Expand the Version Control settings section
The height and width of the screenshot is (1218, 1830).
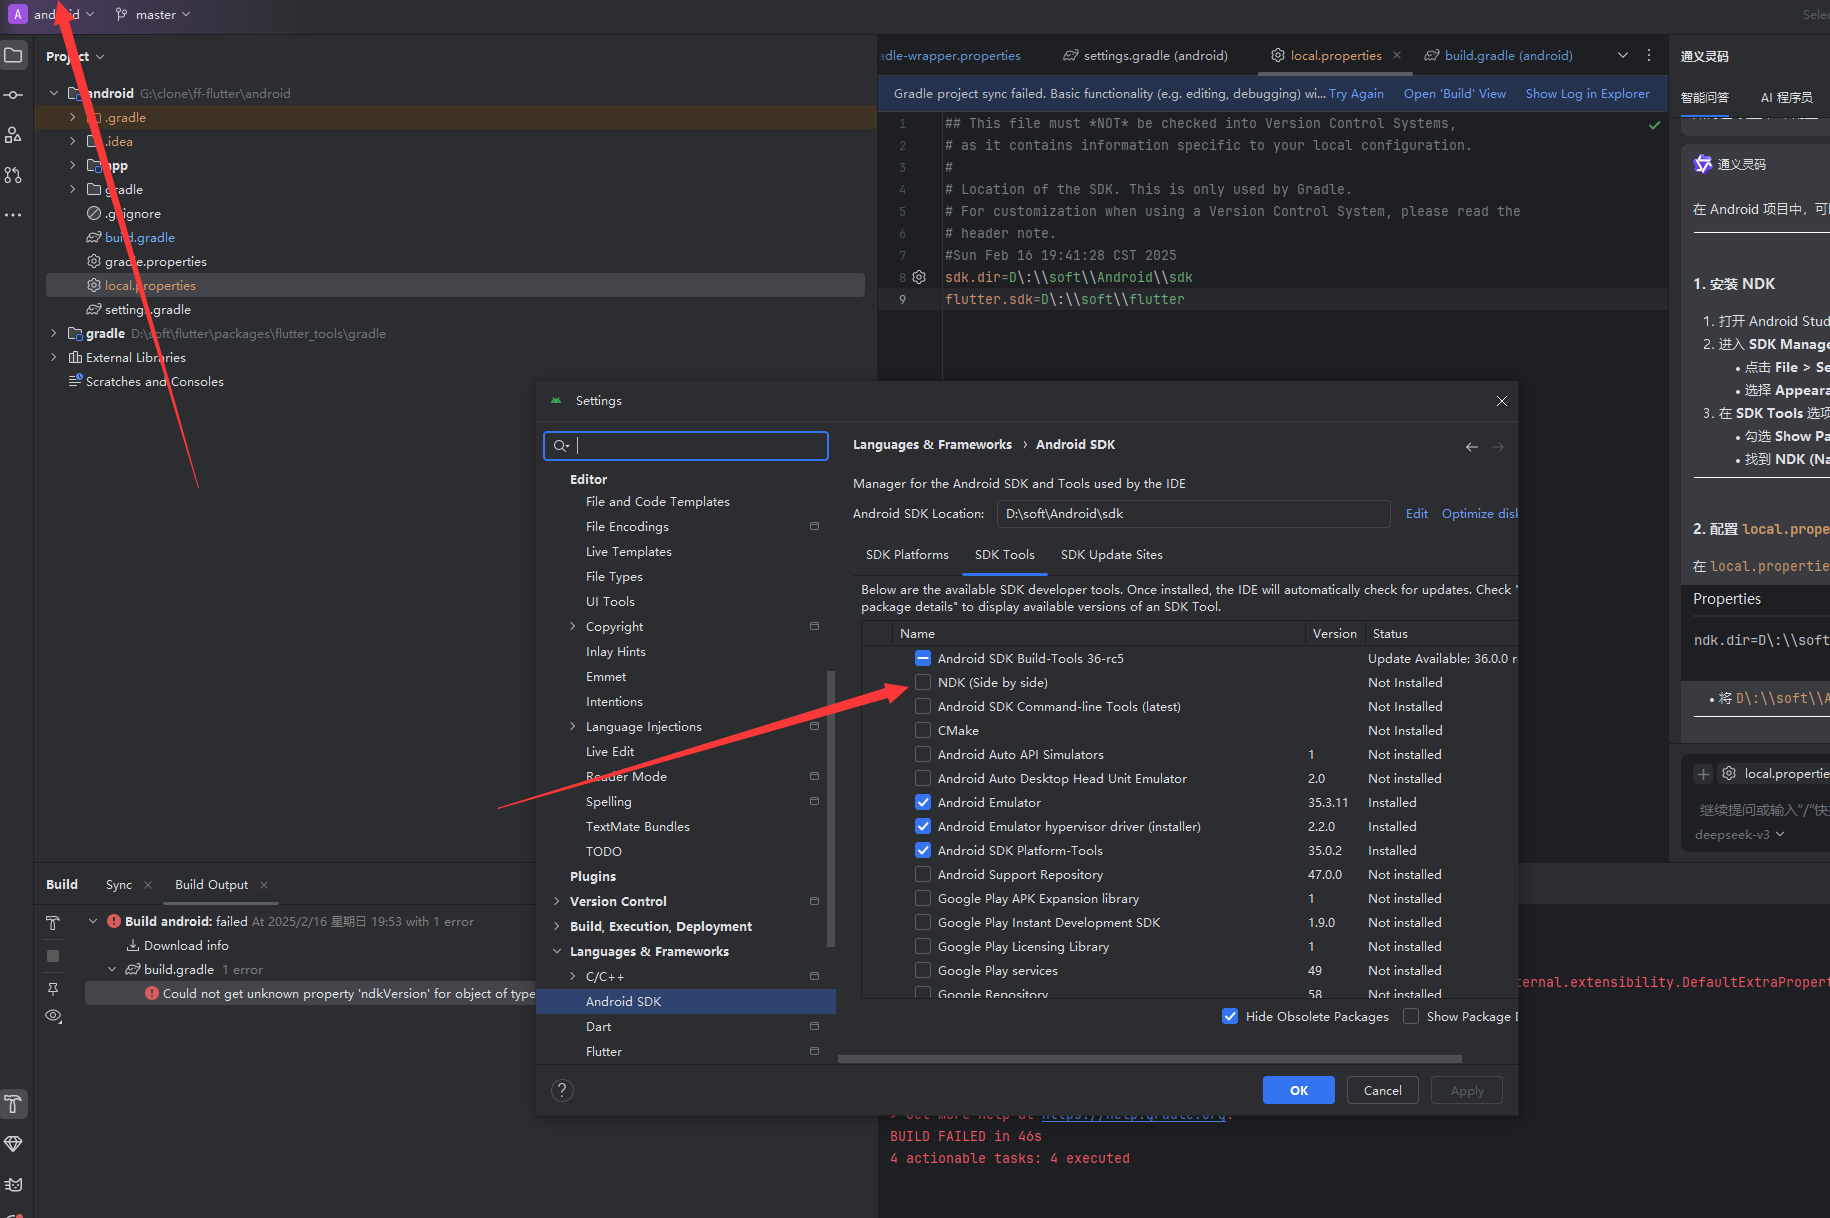(557, 901)
